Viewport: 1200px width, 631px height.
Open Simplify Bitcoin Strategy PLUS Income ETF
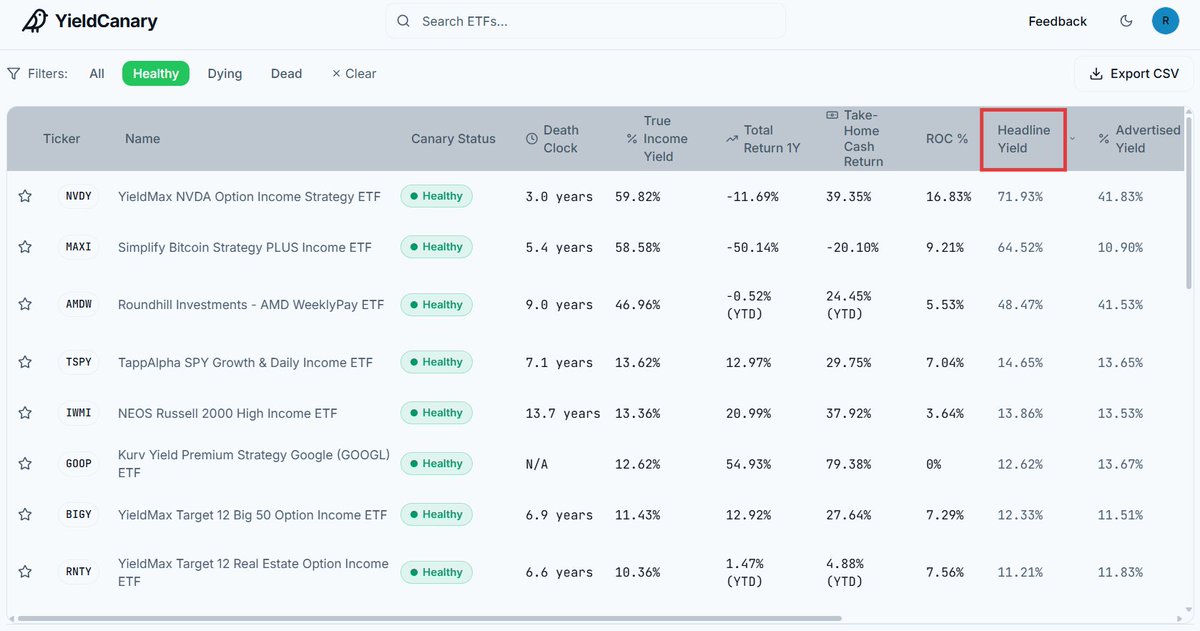[246, 247]
